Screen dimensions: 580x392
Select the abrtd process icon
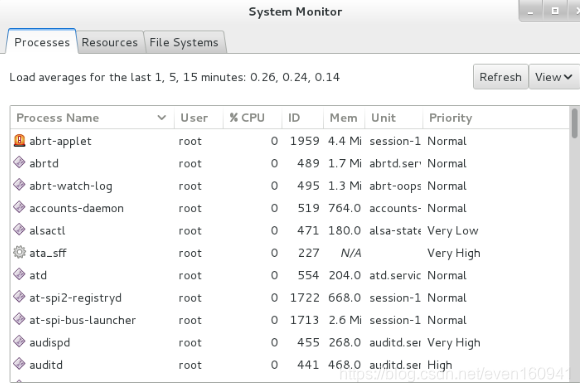click(x=19, y=163)
